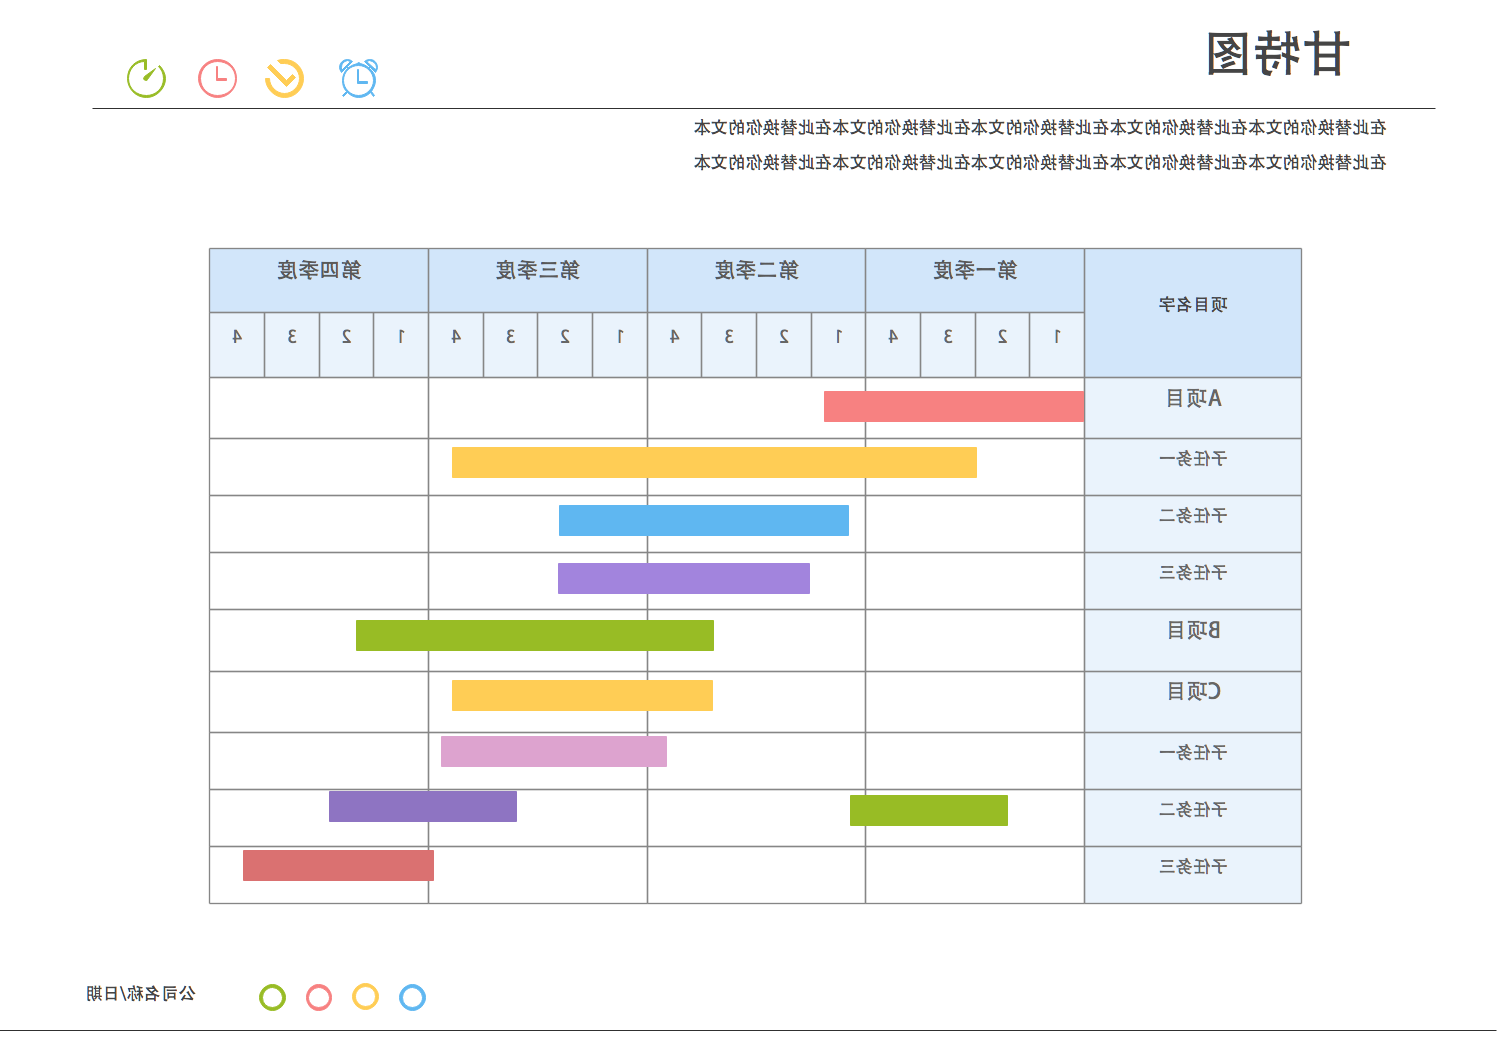The height and width of the screenshot is (1058, 1497).
Task: Select the 第四季度 column header
Action: pyautogui.click(x=319, y=280)
